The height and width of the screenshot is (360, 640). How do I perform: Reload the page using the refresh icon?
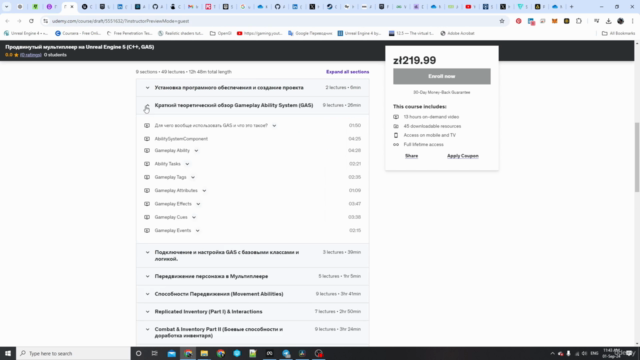point(31,21)
